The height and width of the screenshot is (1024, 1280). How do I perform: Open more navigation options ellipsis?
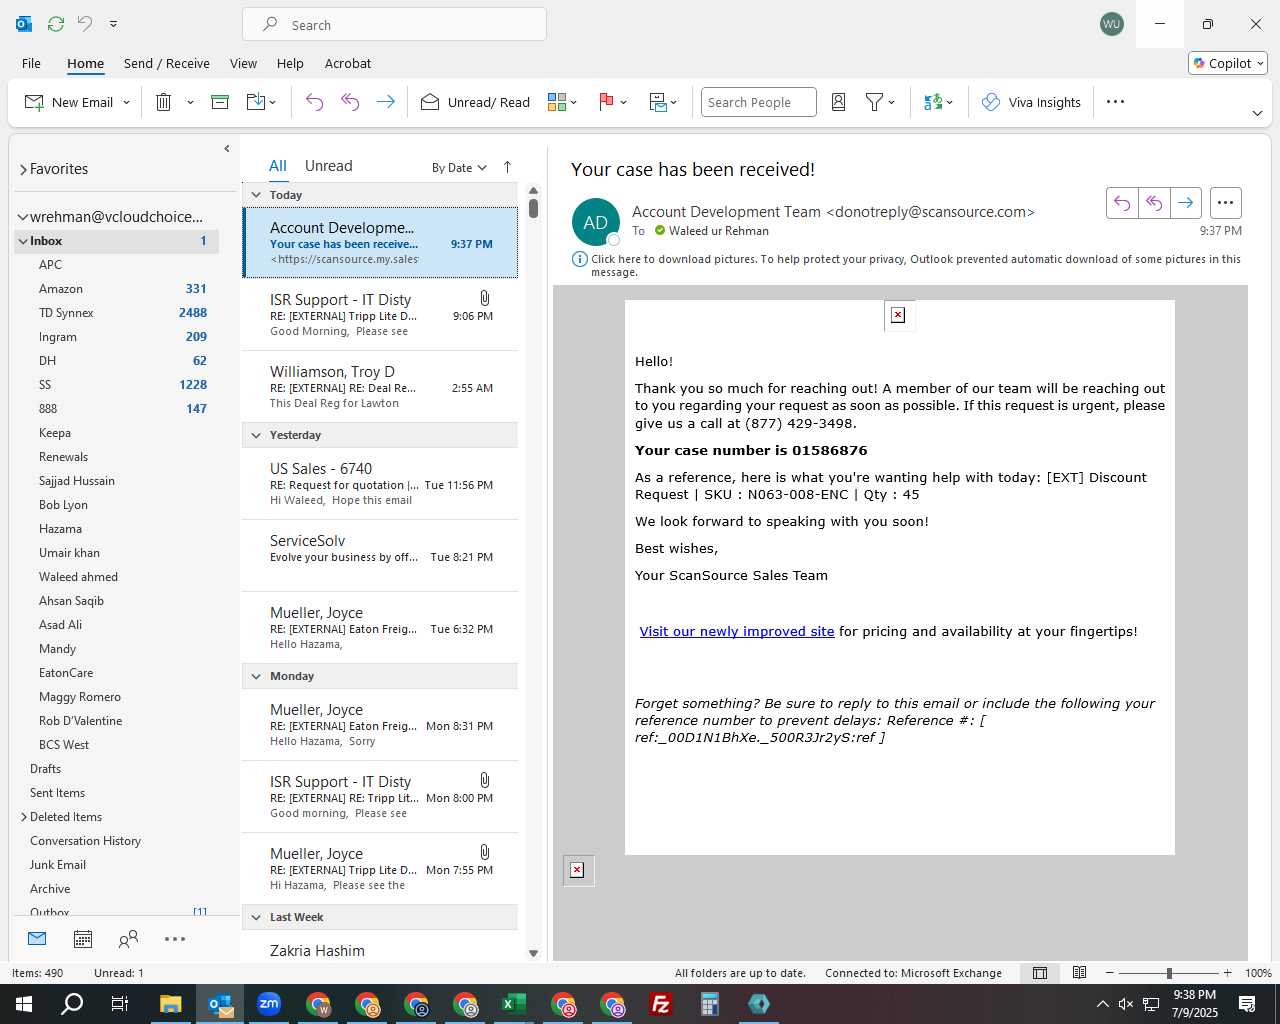[x=175, y=939]
